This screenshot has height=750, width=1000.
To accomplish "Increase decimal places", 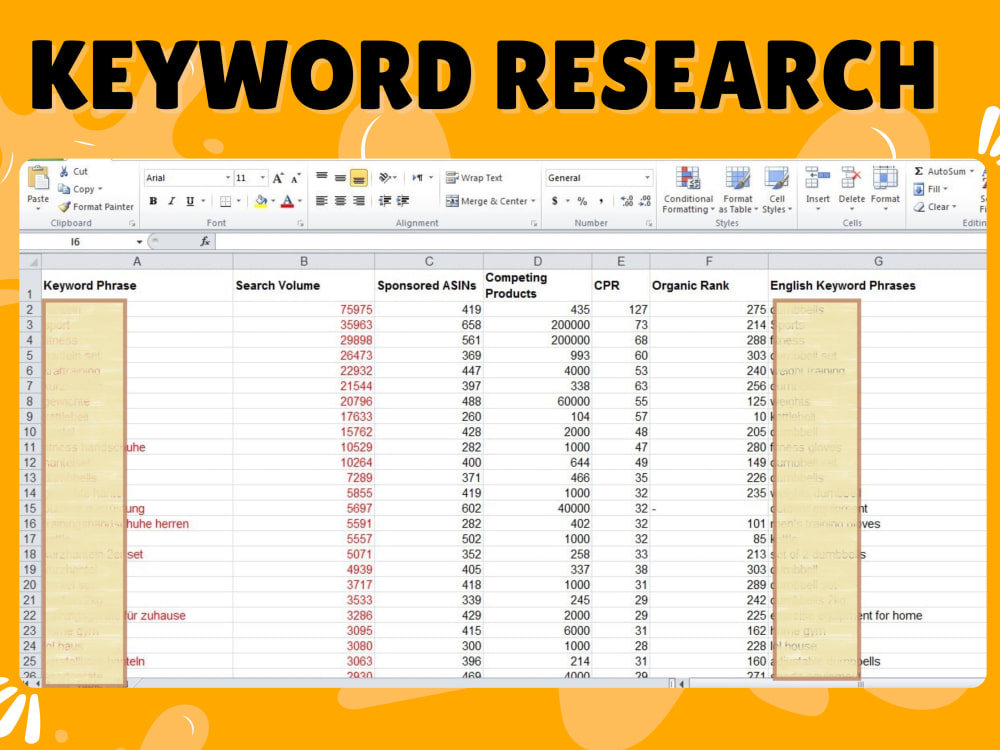I will tap(626, 201).
